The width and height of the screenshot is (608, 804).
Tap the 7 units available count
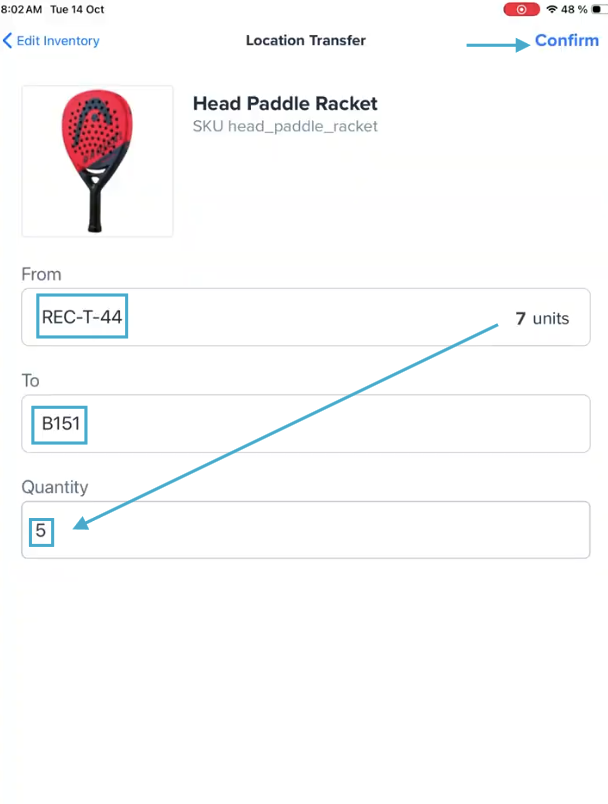click(x=542, y=319)
